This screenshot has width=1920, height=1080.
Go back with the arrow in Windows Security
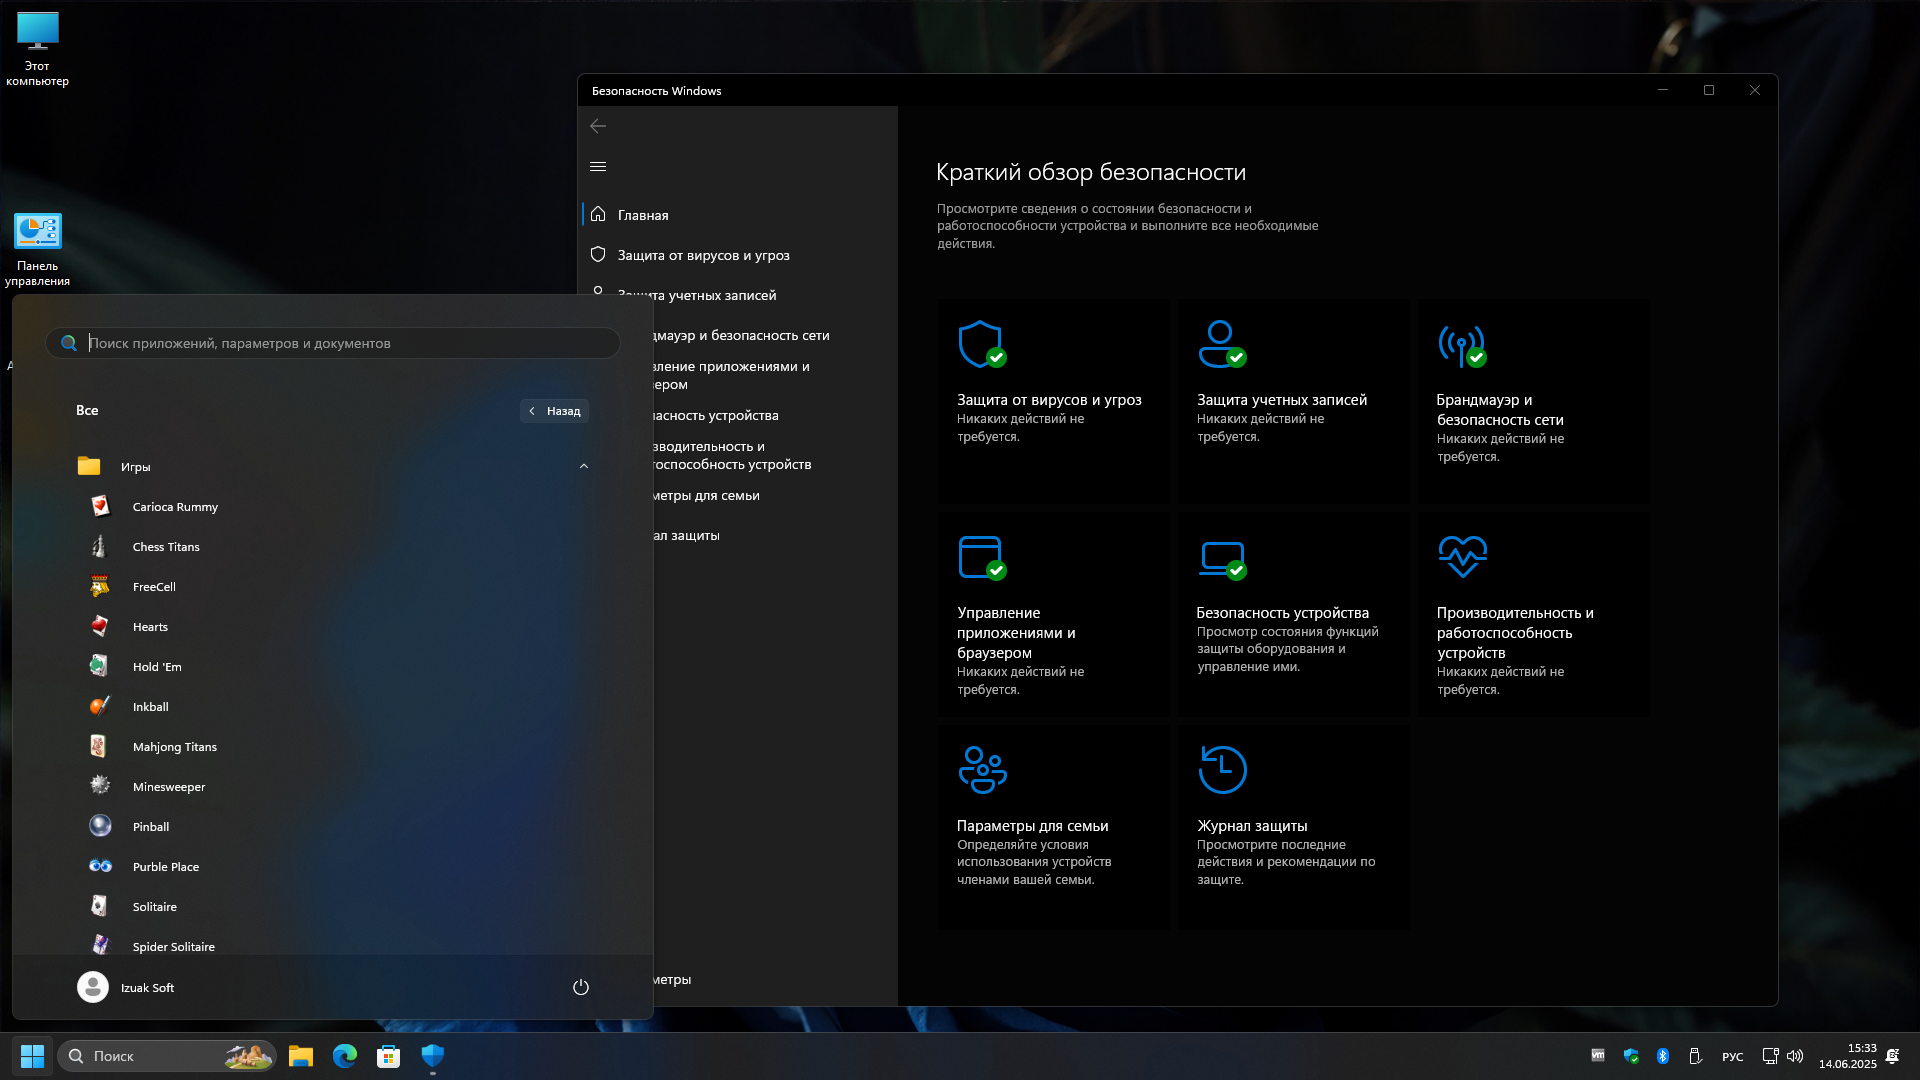click(598, 126)
